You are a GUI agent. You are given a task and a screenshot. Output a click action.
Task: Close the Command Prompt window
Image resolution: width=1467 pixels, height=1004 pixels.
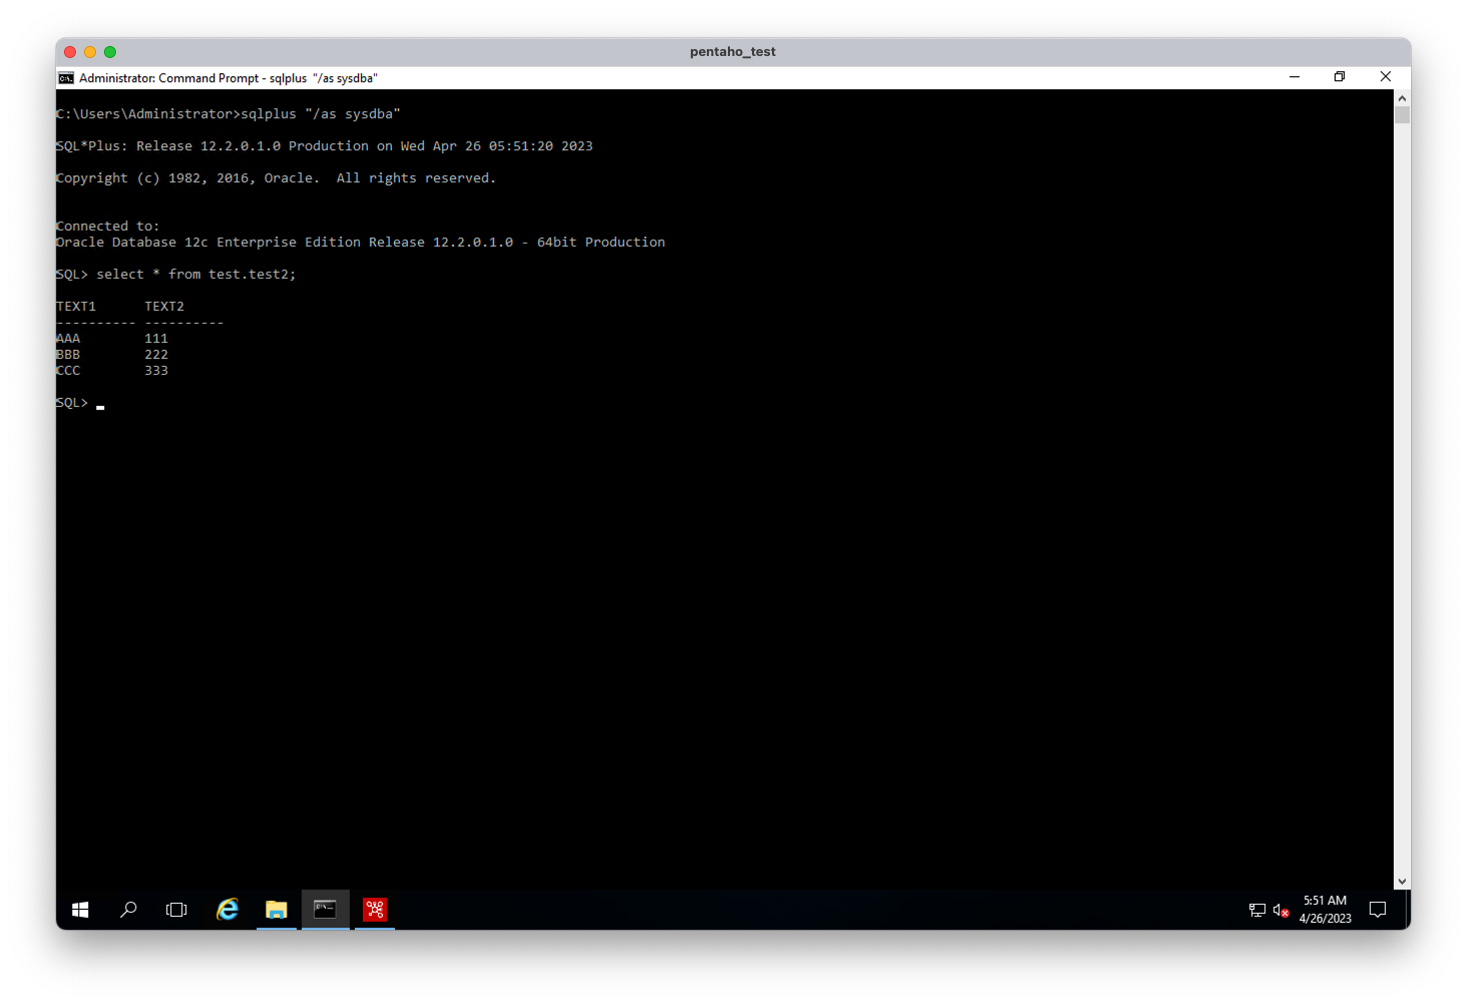[1385, 77]
